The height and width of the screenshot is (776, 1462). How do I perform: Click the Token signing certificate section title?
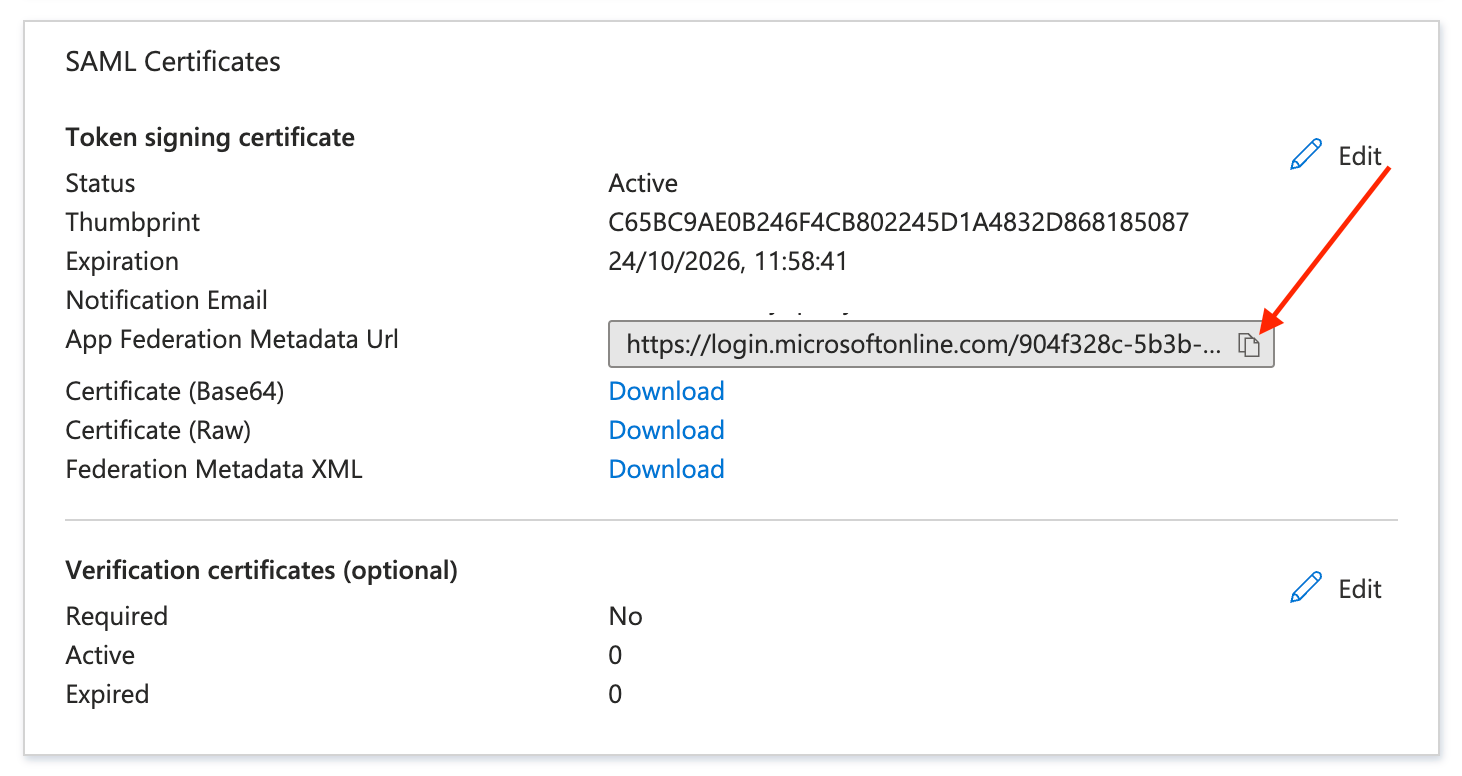[210, 137]
